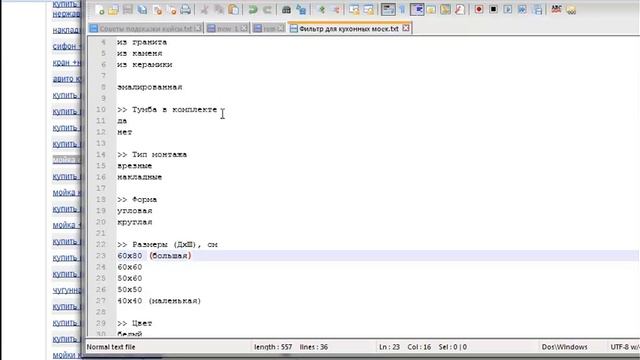Click 'авито' link in background browser

pyautogui.click(x=66, y=79)
